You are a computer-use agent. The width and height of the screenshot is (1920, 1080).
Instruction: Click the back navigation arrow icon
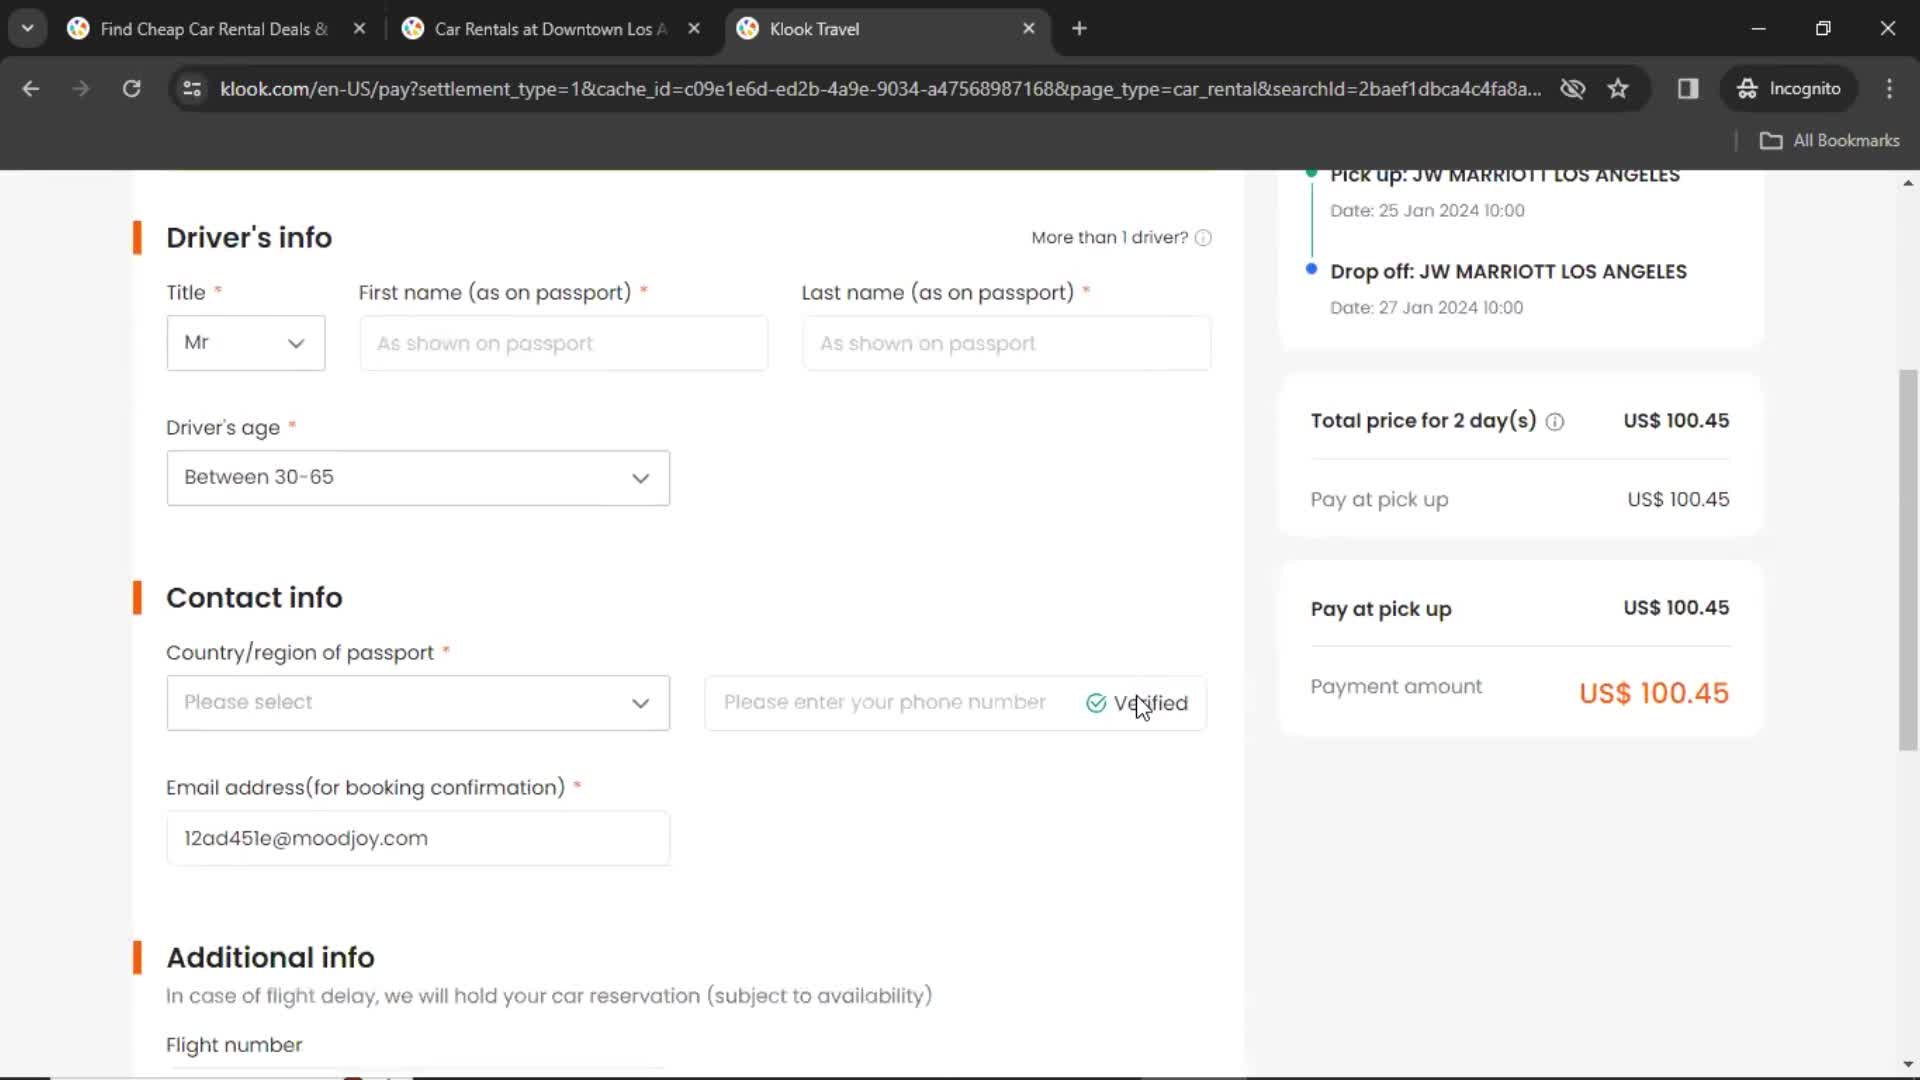click(32, 88)
